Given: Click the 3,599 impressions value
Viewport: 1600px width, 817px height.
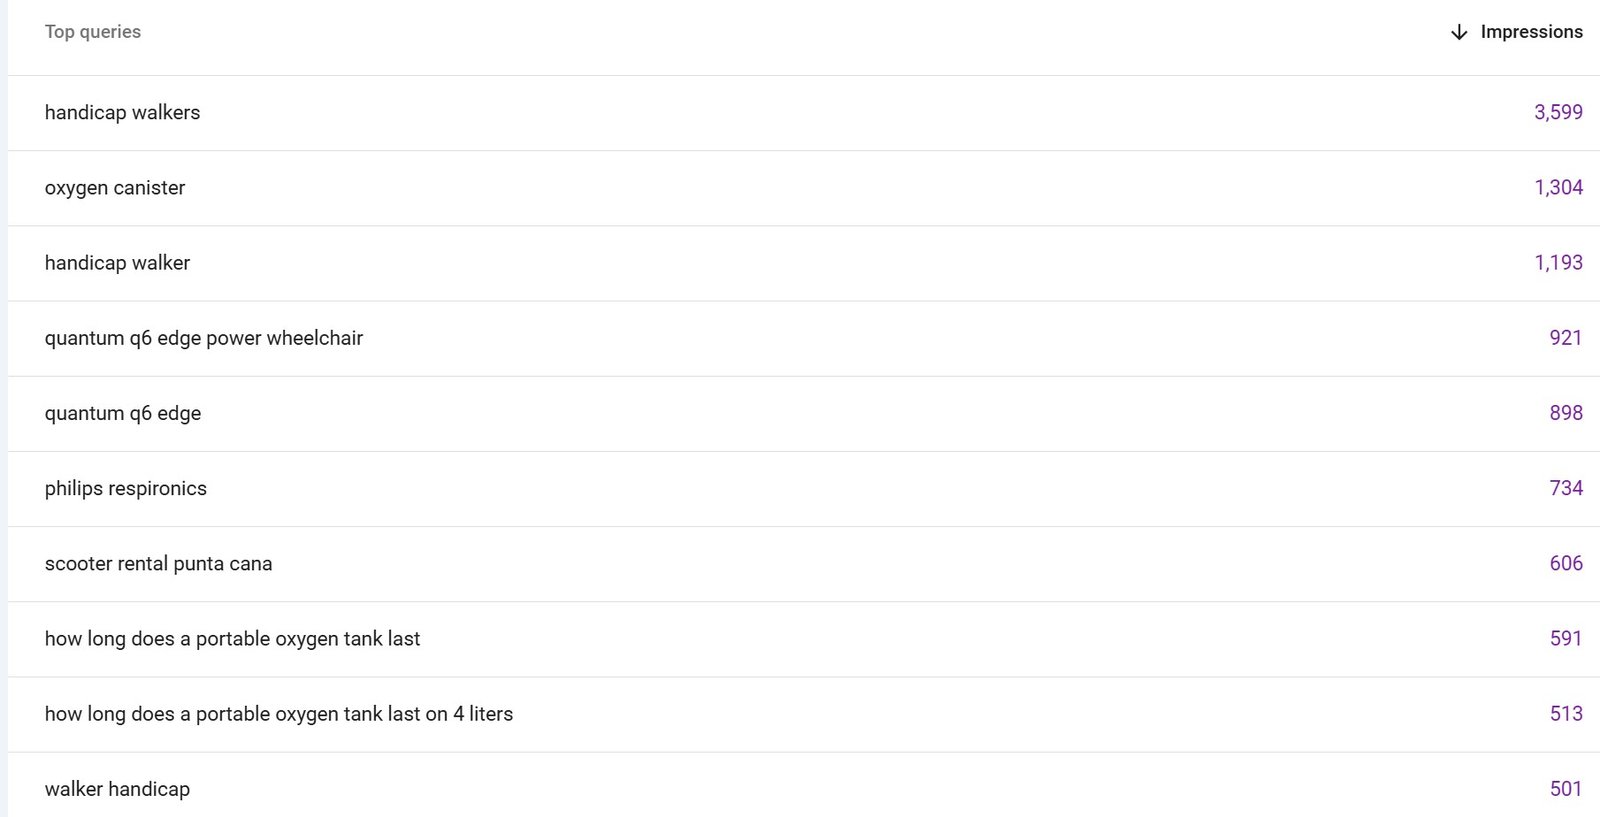Looking at the screenshot, I should [1558, 113].
